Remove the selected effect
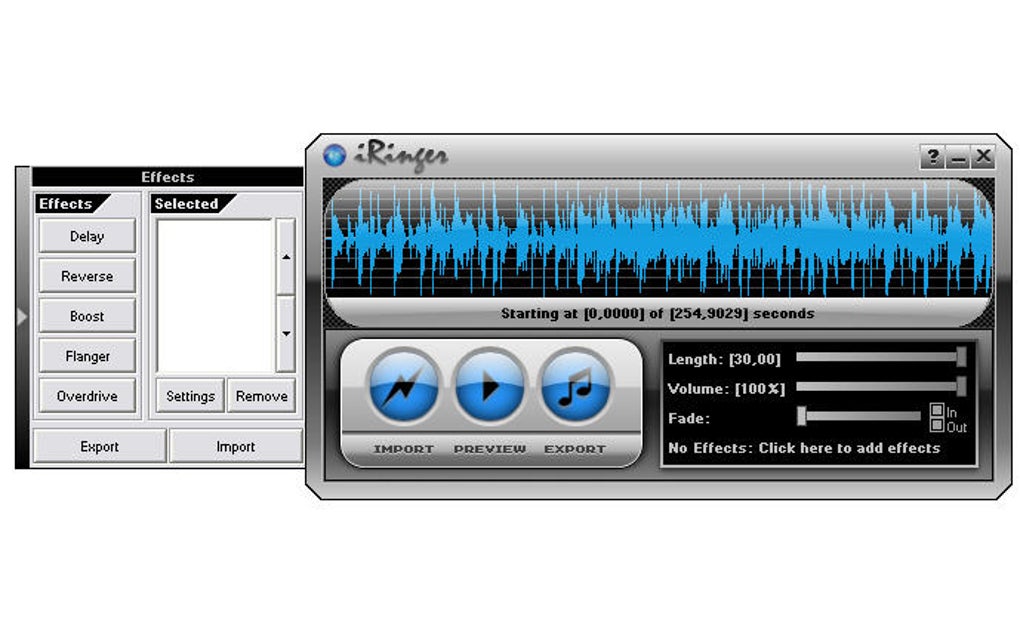1020x635 pixels. point(262,396)
